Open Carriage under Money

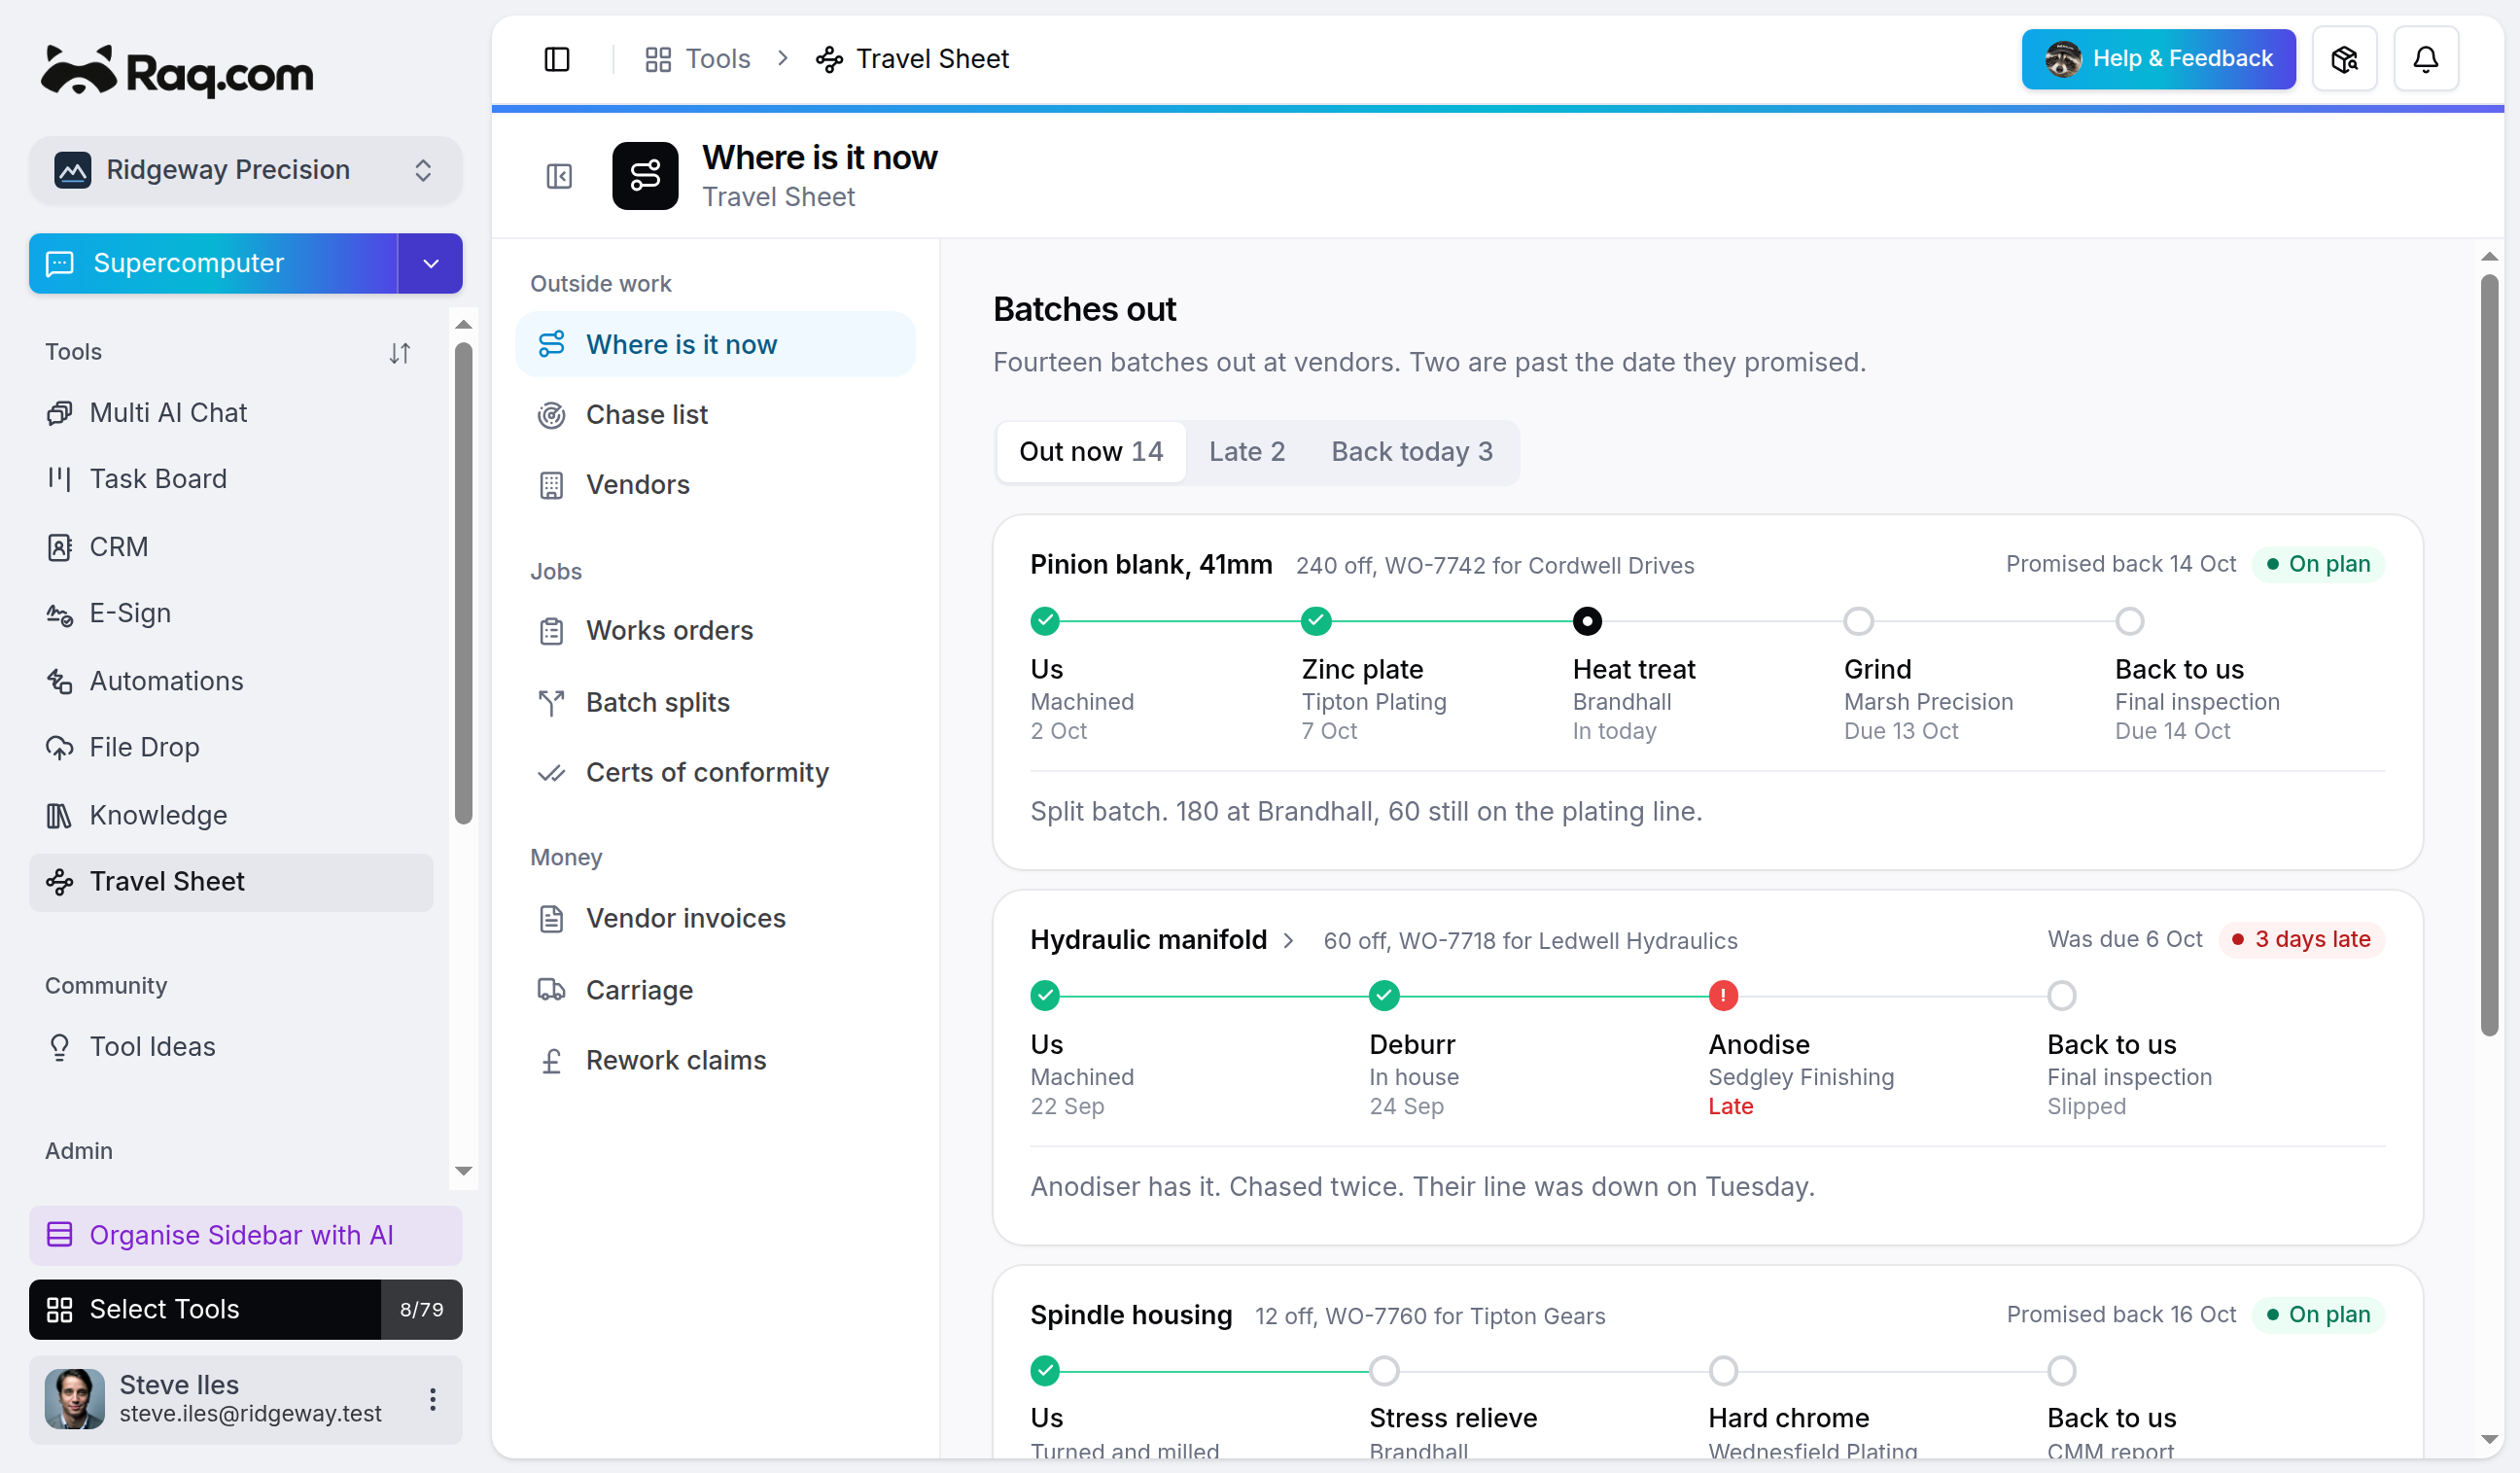715,990
